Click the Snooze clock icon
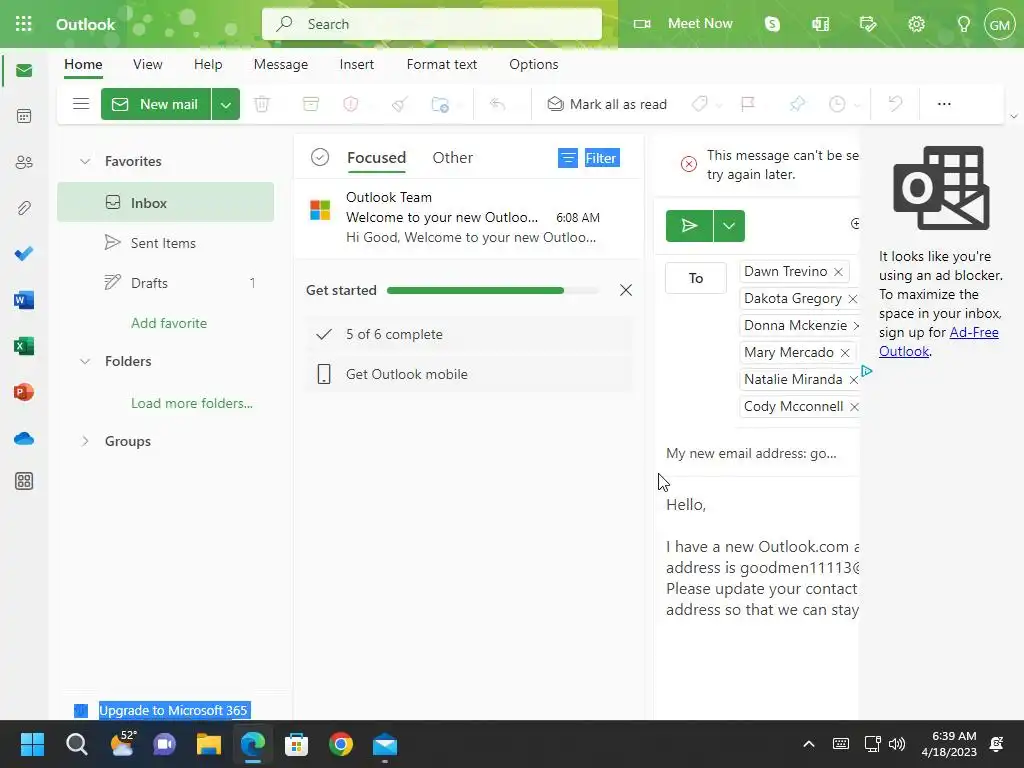The image size is (1024, 768). click(x=837, y=104)
